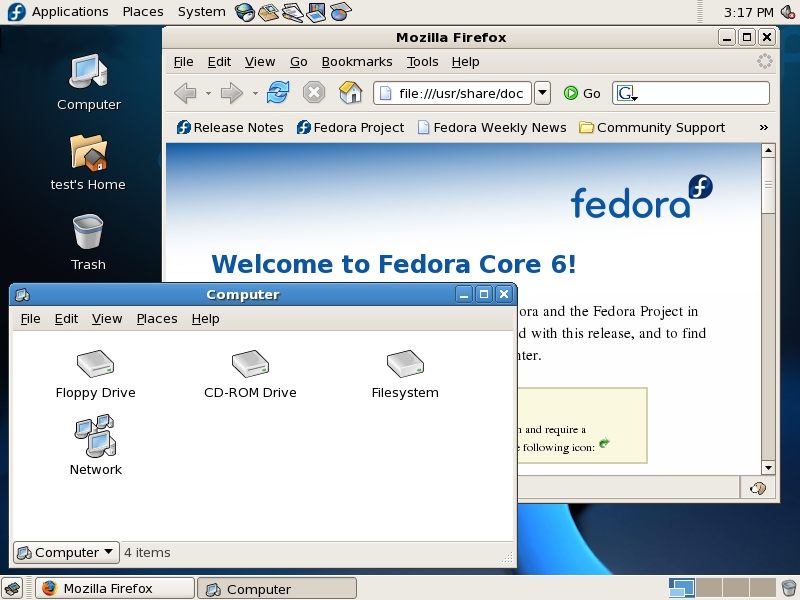The image size is (800, 600).
Task: Click the Firefox Home button
Action: click(x=350, y=93)
